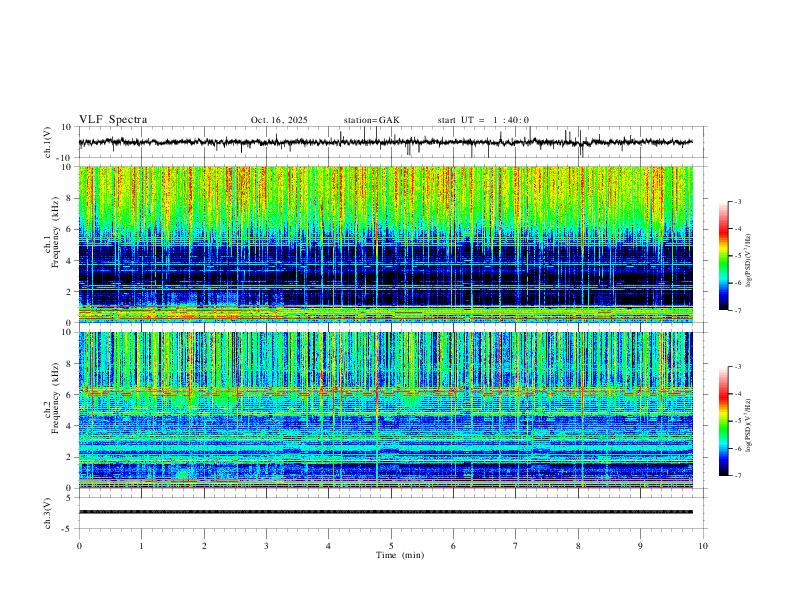Viewport: 792px width, 612px height.
Task: Click time axis tick label '0'
Action: point(79,546)
